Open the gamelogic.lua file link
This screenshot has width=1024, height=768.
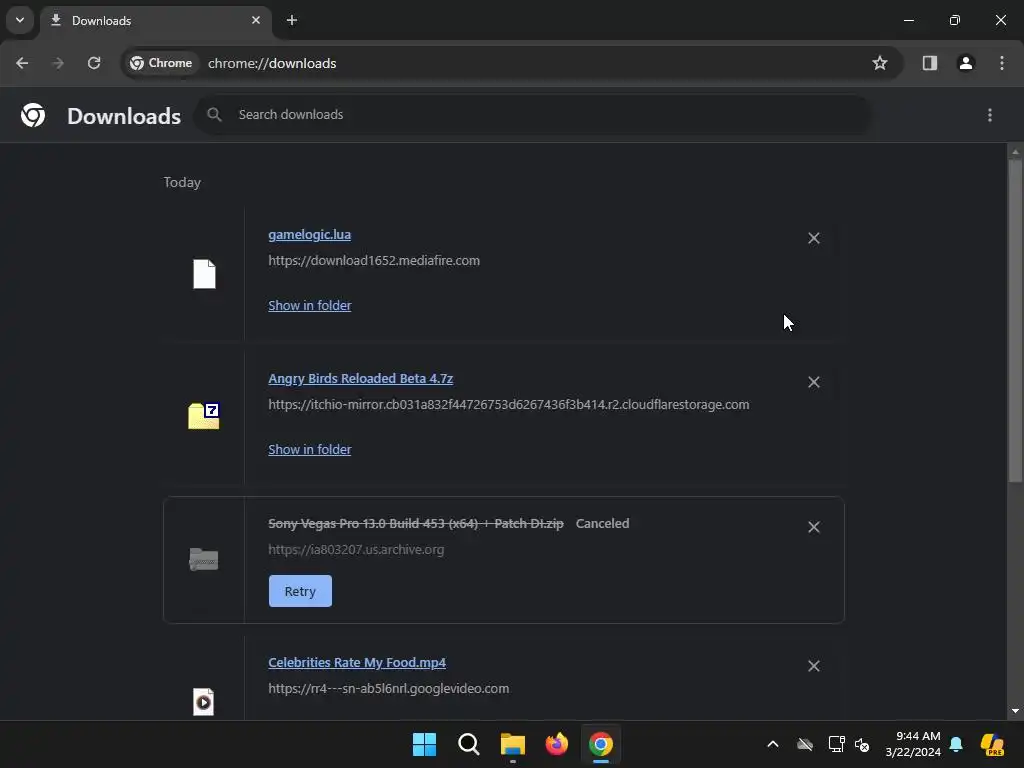click(x=310, y=234)
